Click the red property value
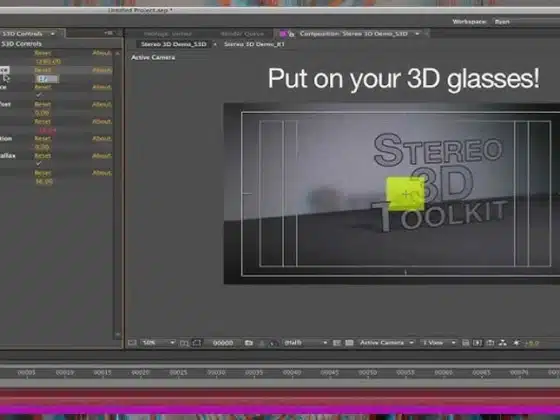The image size is (560, 420). click(48, 130)
